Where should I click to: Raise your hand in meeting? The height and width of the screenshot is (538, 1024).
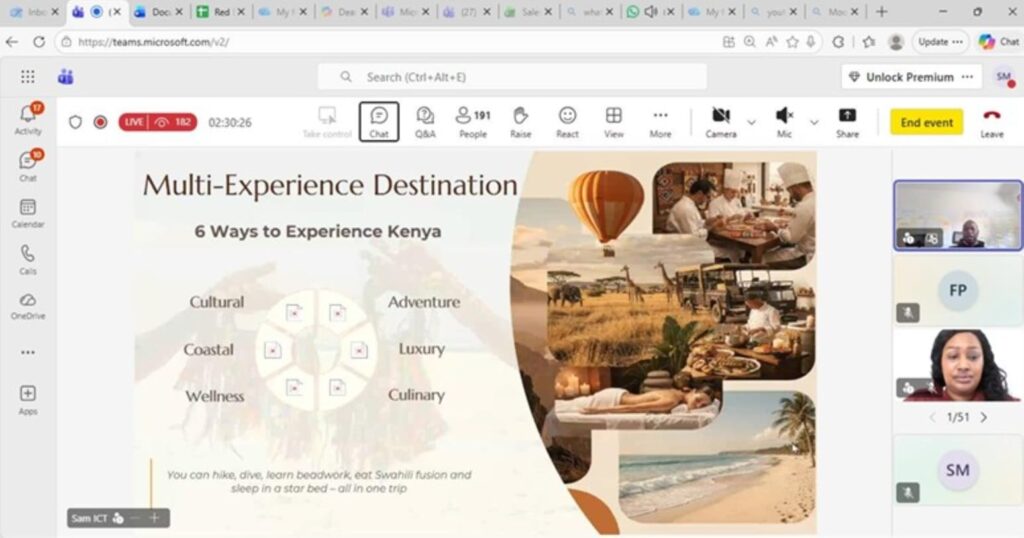coord(520,122)
